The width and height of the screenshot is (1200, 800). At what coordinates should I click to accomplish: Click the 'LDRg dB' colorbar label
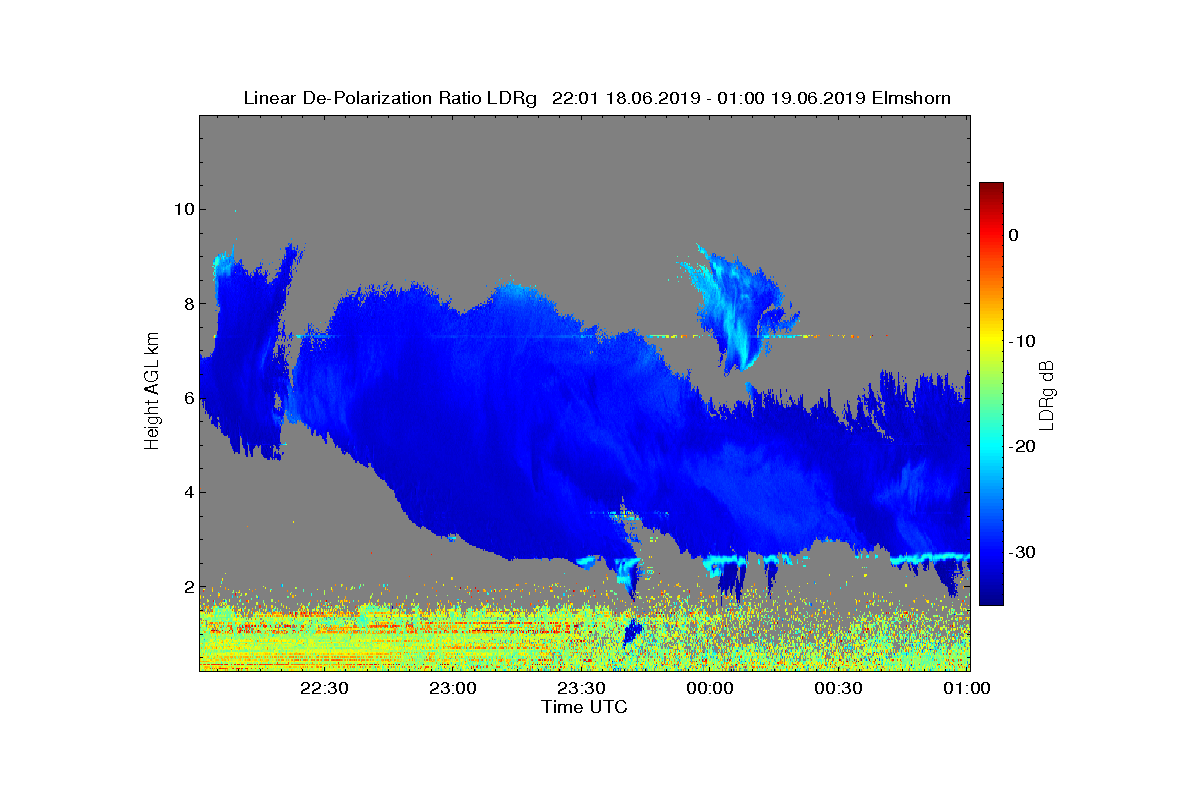click(1047, 394)
